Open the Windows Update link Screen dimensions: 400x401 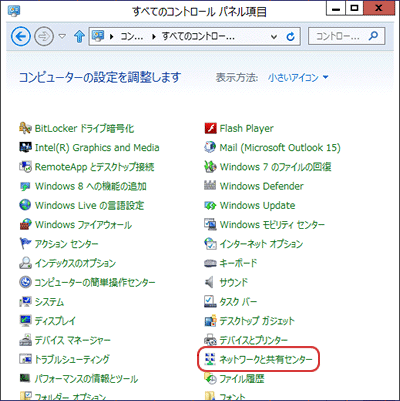pyautogui.click(x=257, y=205)
